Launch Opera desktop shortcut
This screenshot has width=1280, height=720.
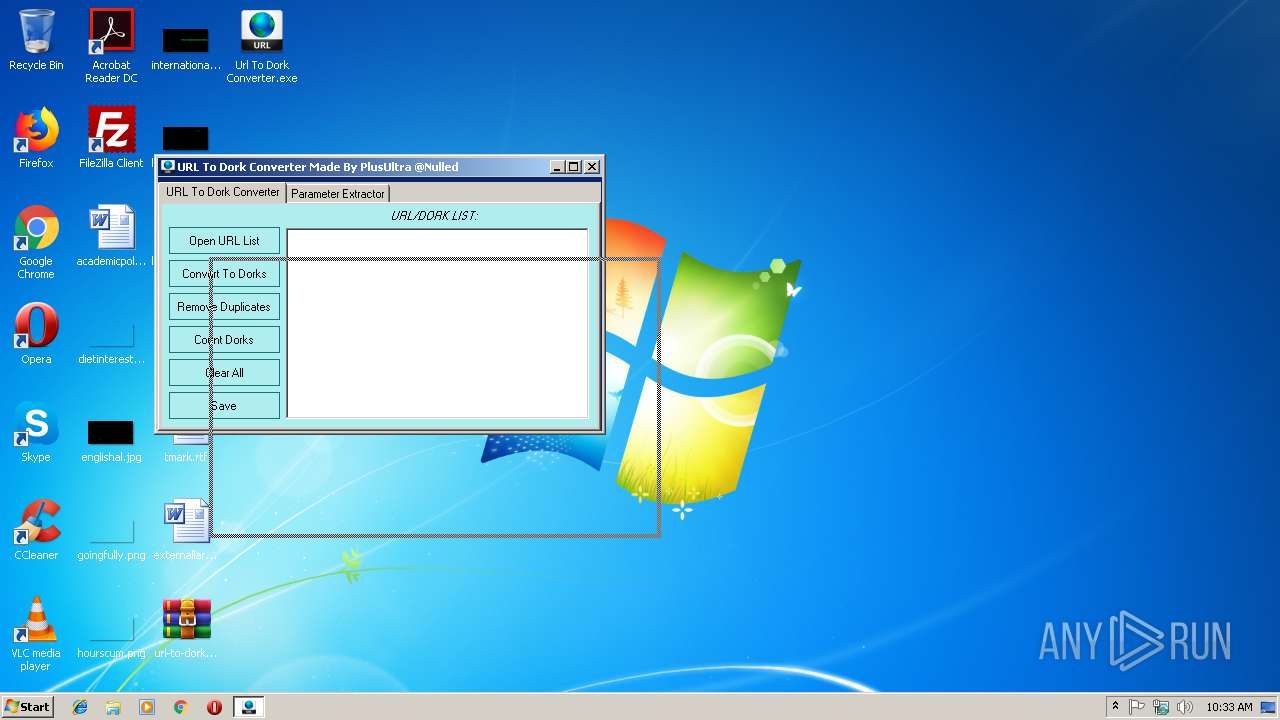tap(36, 334)
